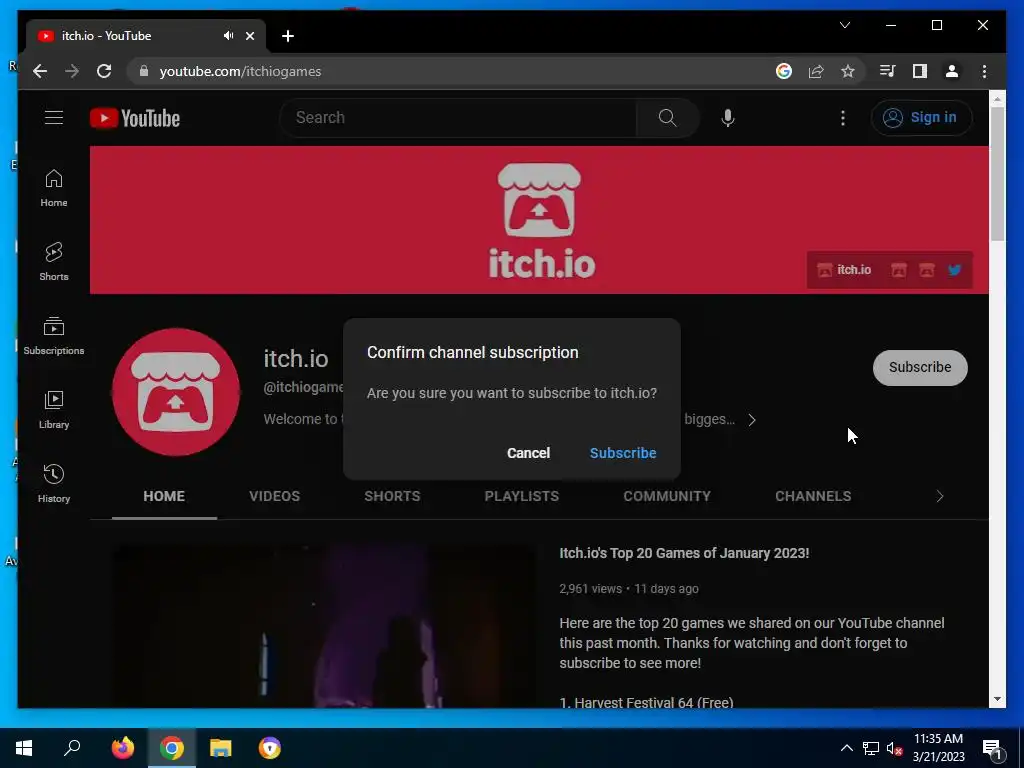The height and width of the screenshot is (768, 1024).
Task: Close the itch.io - YouTube tab
Action: (249, 36)
